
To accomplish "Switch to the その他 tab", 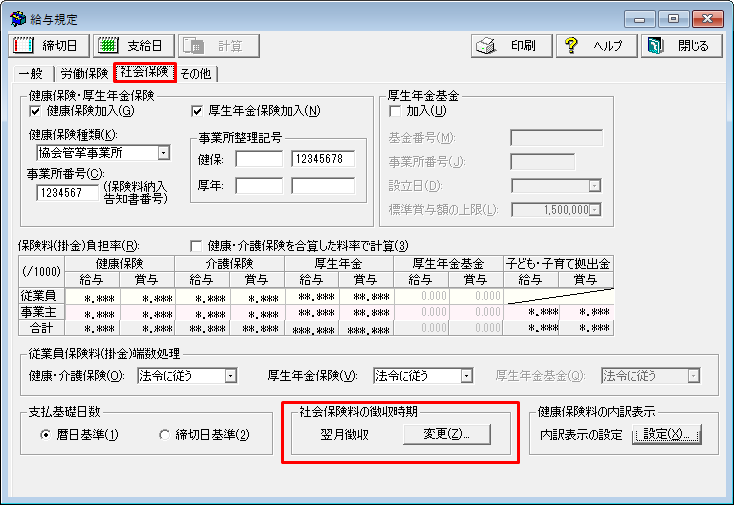I will coord(196,73).
